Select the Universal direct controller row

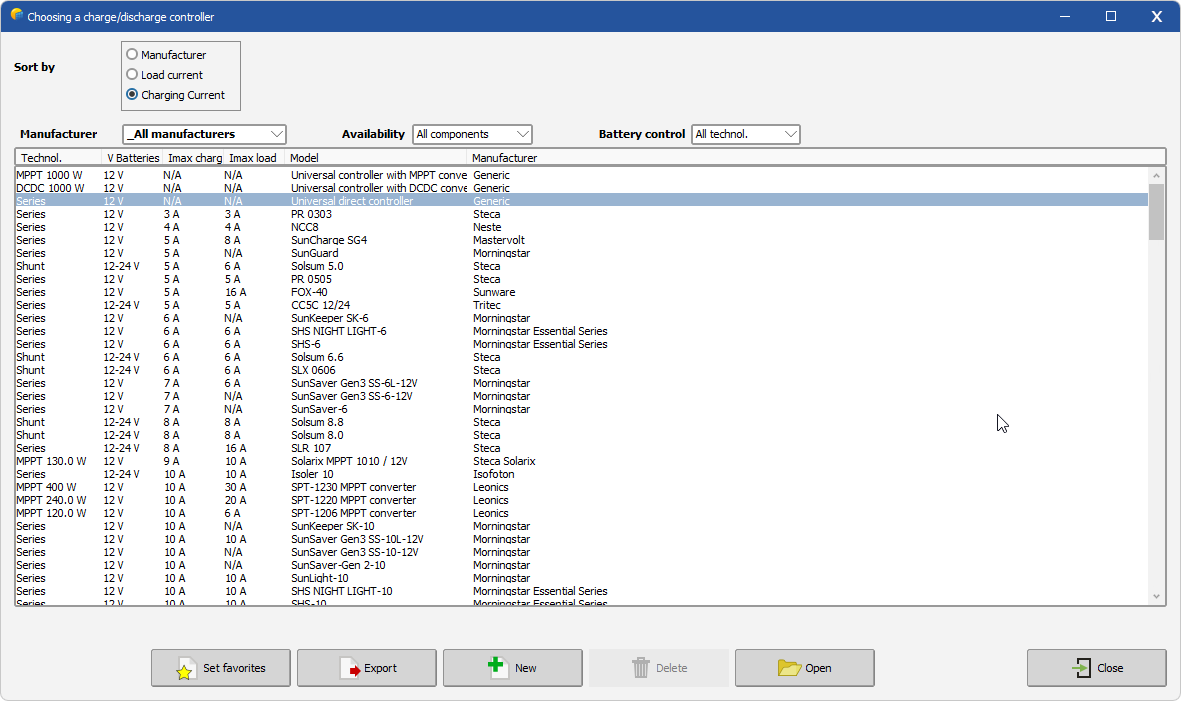tap(581, 201)
